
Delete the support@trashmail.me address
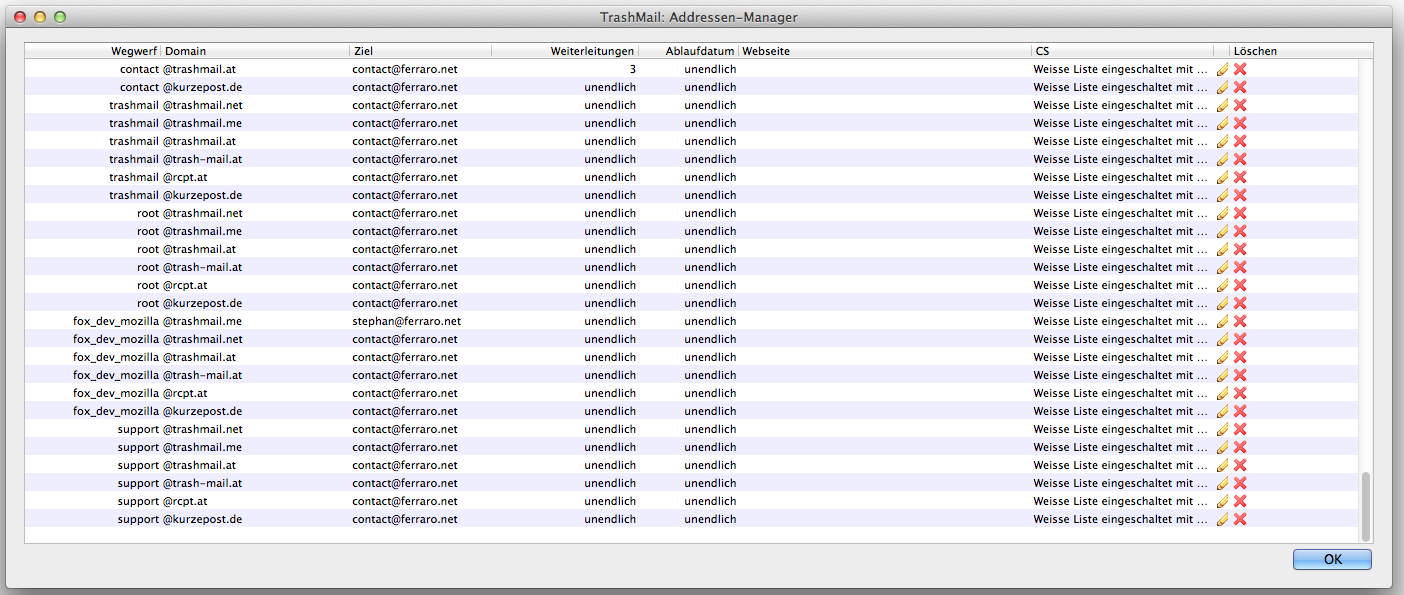pyautogui.click(x=1240, y=447)
